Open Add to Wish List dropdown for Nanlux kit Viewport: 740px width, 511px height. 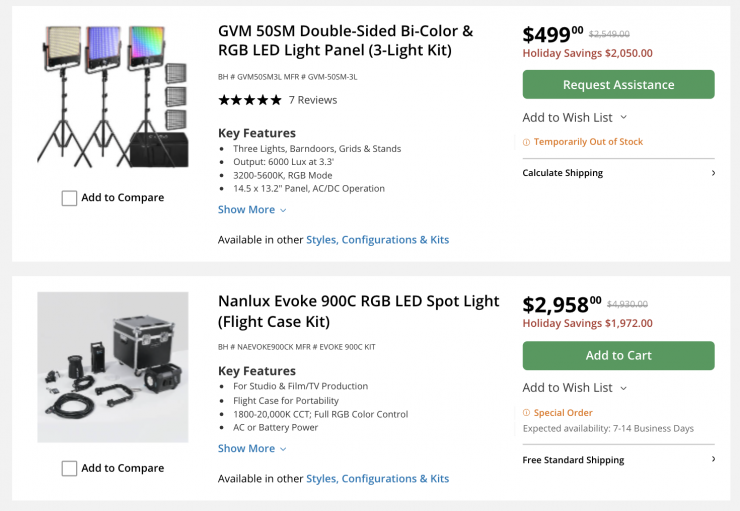(574, 388)
